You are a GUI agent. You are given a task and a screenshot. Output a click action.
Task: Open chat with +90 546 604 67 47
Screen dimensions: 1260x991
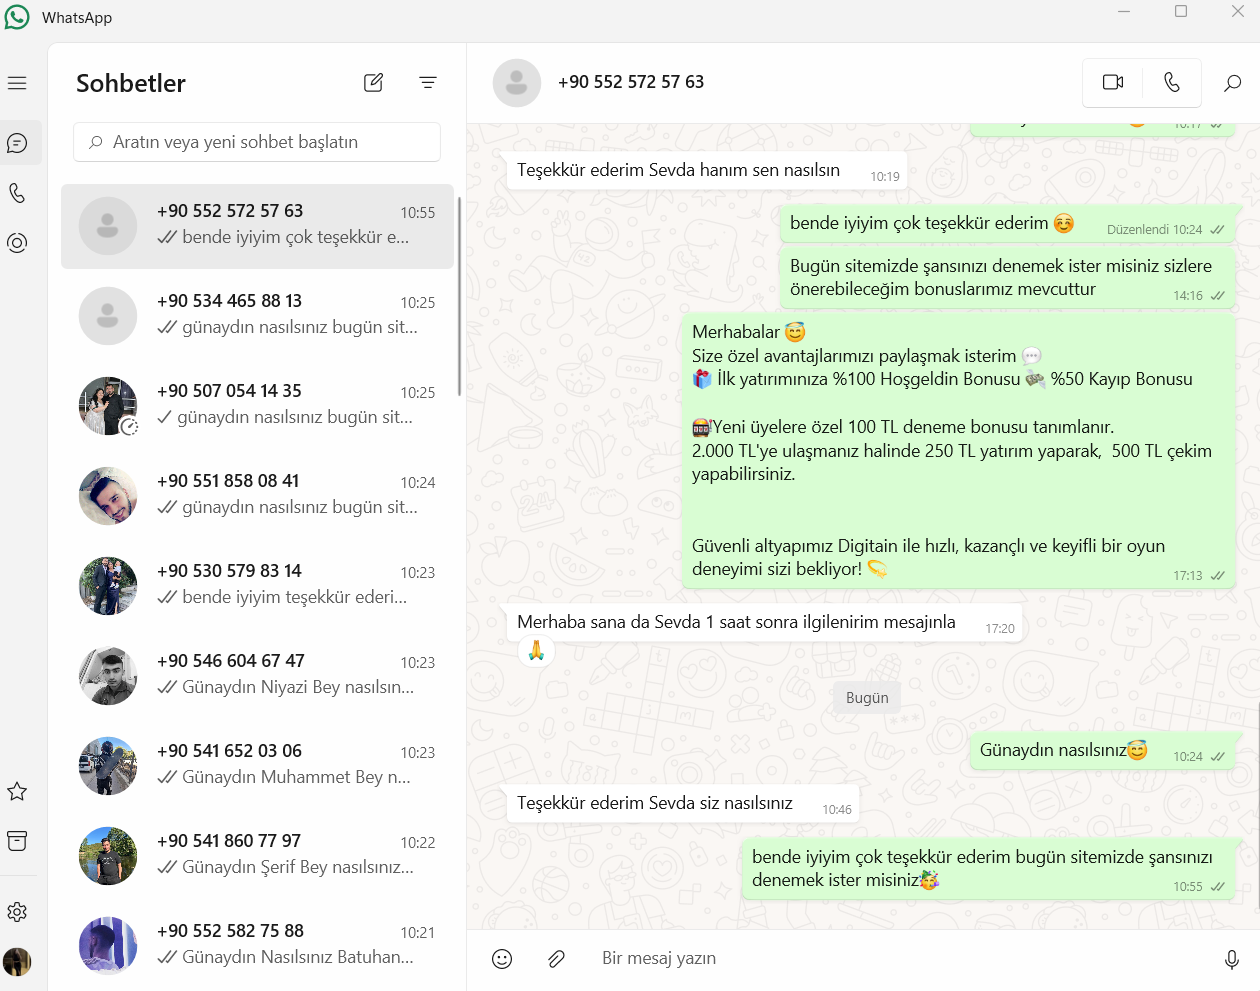coord(257,676)
